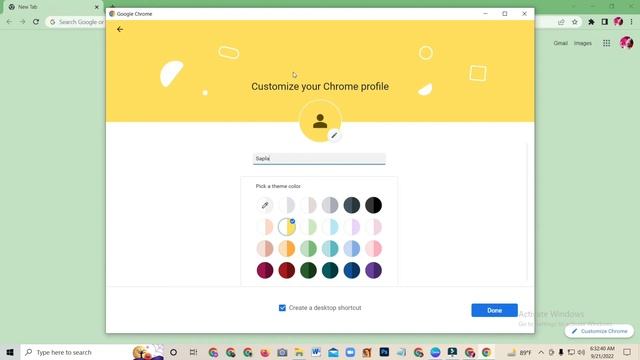This screenshot has width=640, height=360.
Task: Open Cortana circle on the taskbar
Action: tap(173, 352)
